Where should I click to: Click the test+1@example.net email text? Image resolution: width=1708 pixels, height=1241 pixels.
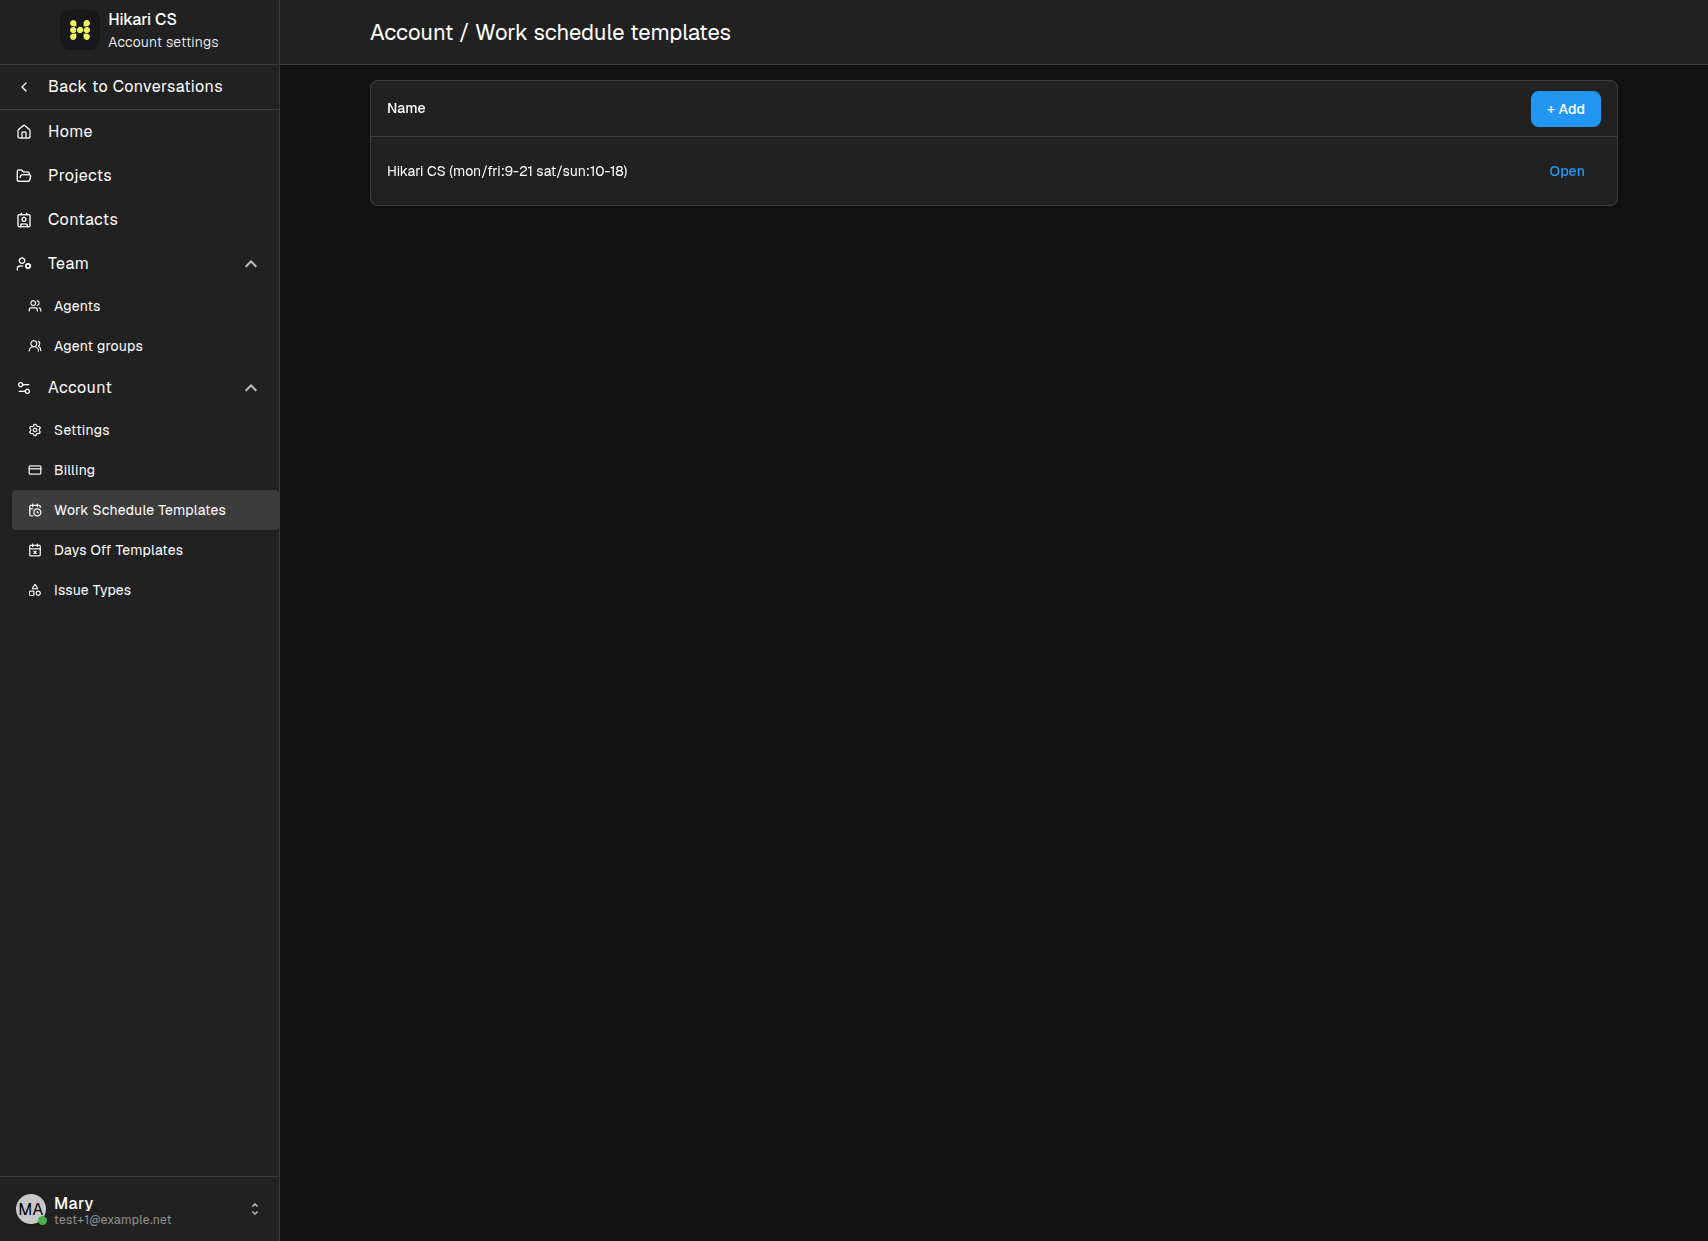(x=113, y=1220)
